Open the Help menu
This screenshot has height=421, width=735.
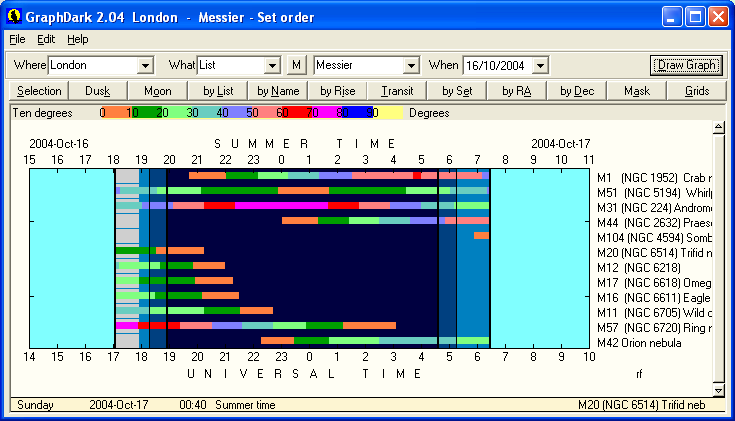pyautogui.click(x=78, y=39)
